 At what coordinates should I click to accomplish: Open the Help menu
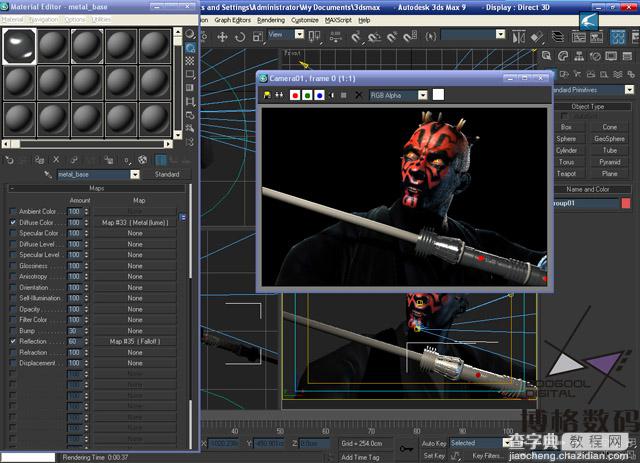click(364, 20)
